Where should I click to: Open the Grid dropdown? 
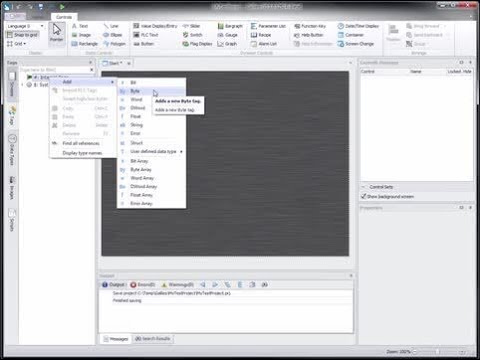pyautogui.click(x=17, y=44)
